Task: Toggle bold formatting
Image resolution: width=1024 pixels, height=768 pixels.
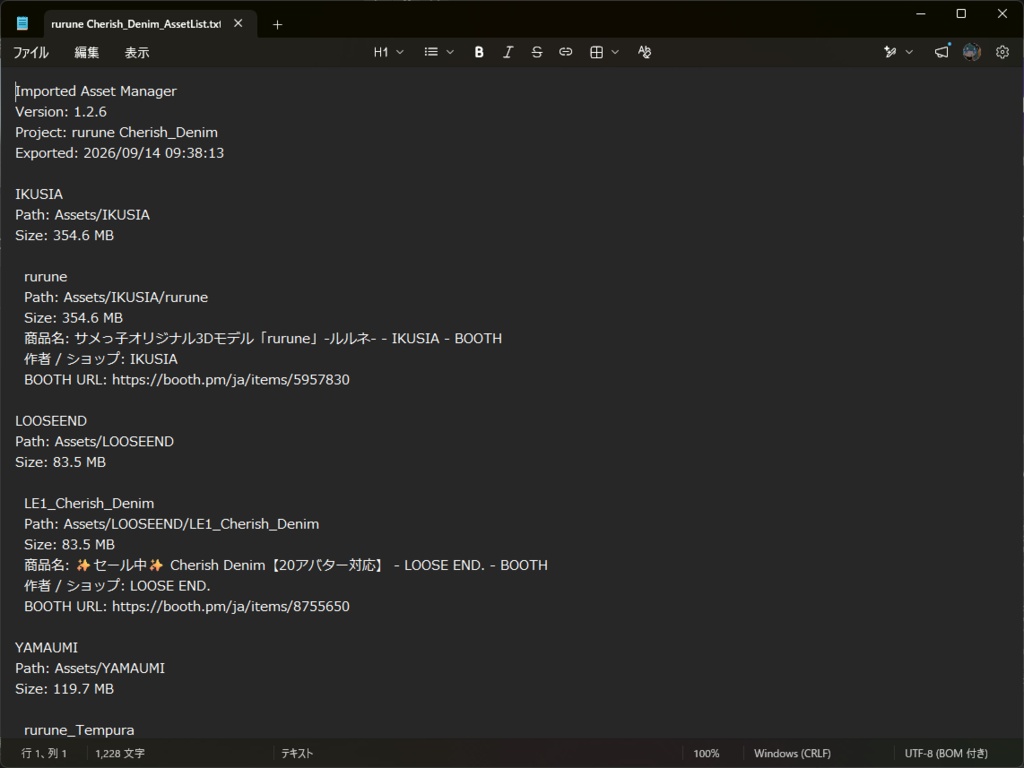Action: click(x=479, y=52)
